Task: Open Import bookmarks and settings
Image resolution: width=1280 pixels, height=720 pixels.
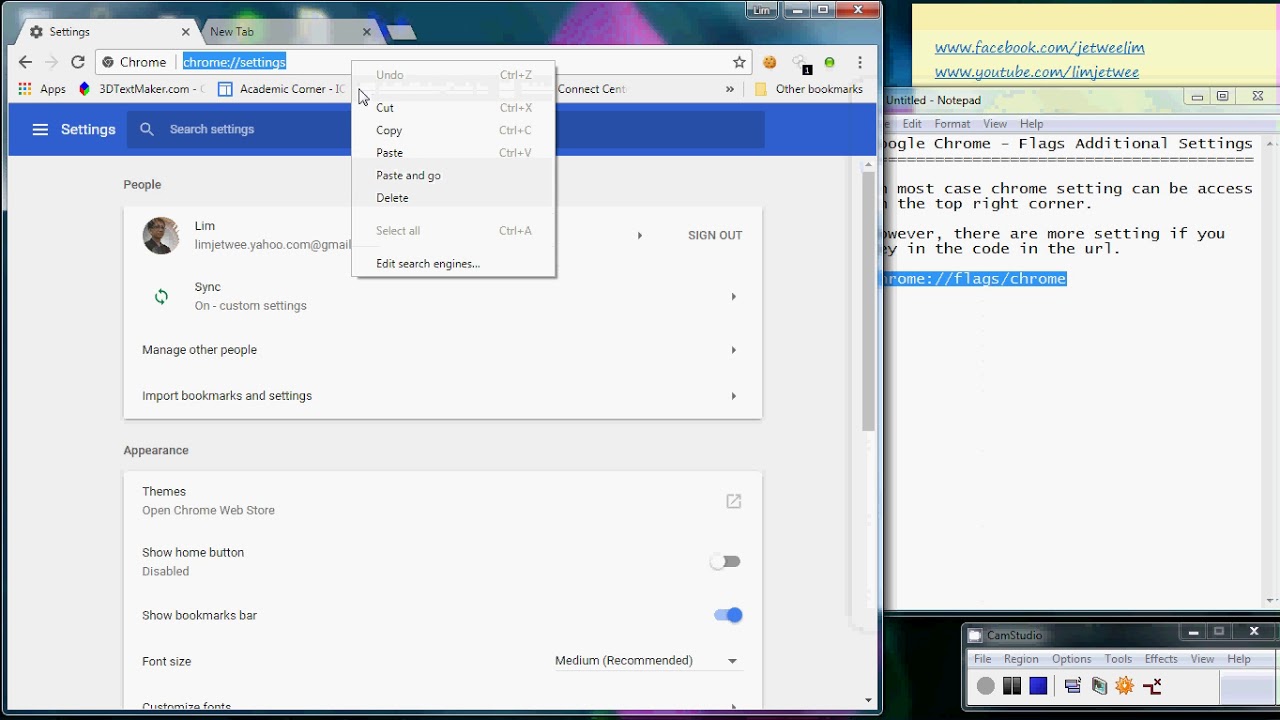Action: coord(443,396)
